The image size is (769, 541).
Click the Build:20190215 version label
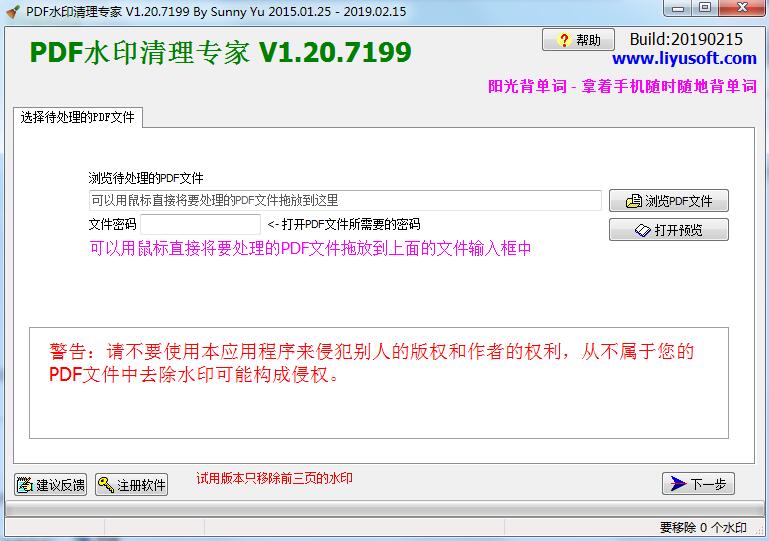[685, 39]
